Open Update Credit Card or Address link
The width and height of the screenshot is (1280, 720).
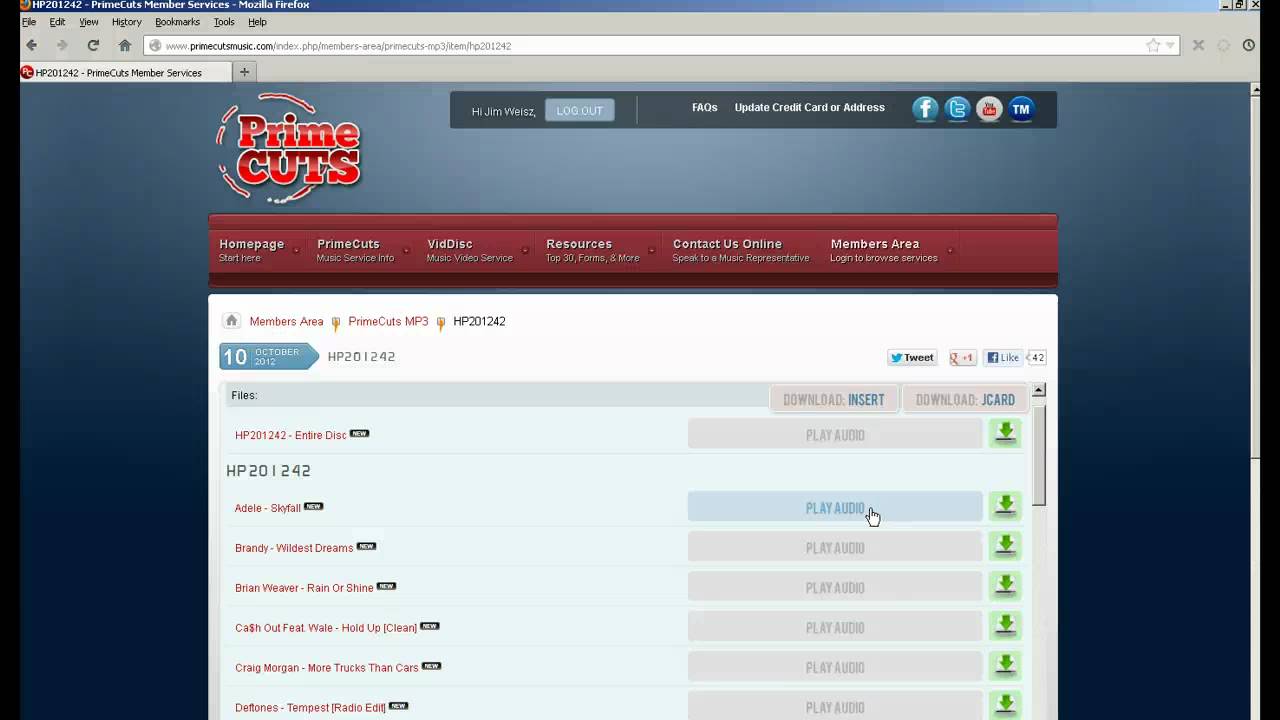coord(809,107)
